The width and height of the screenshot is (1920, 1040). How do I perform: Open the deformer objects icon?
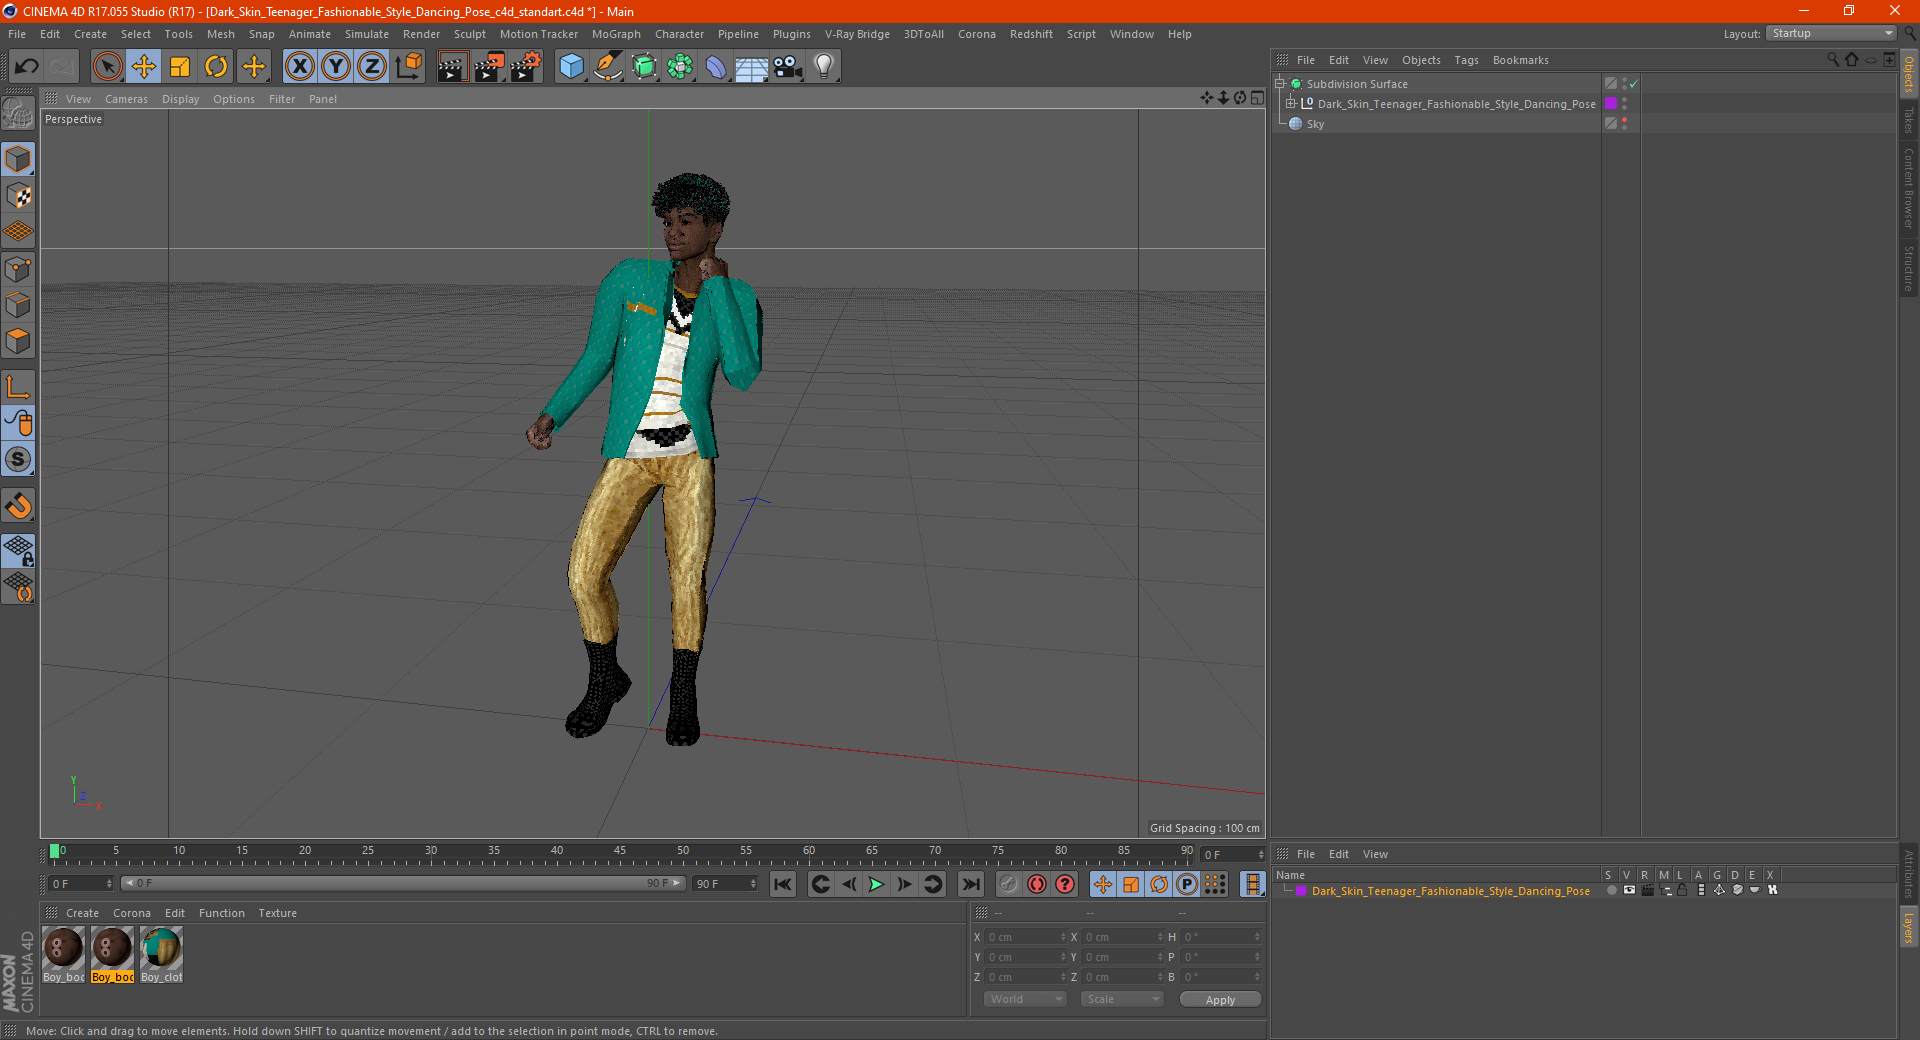(716, 67)
